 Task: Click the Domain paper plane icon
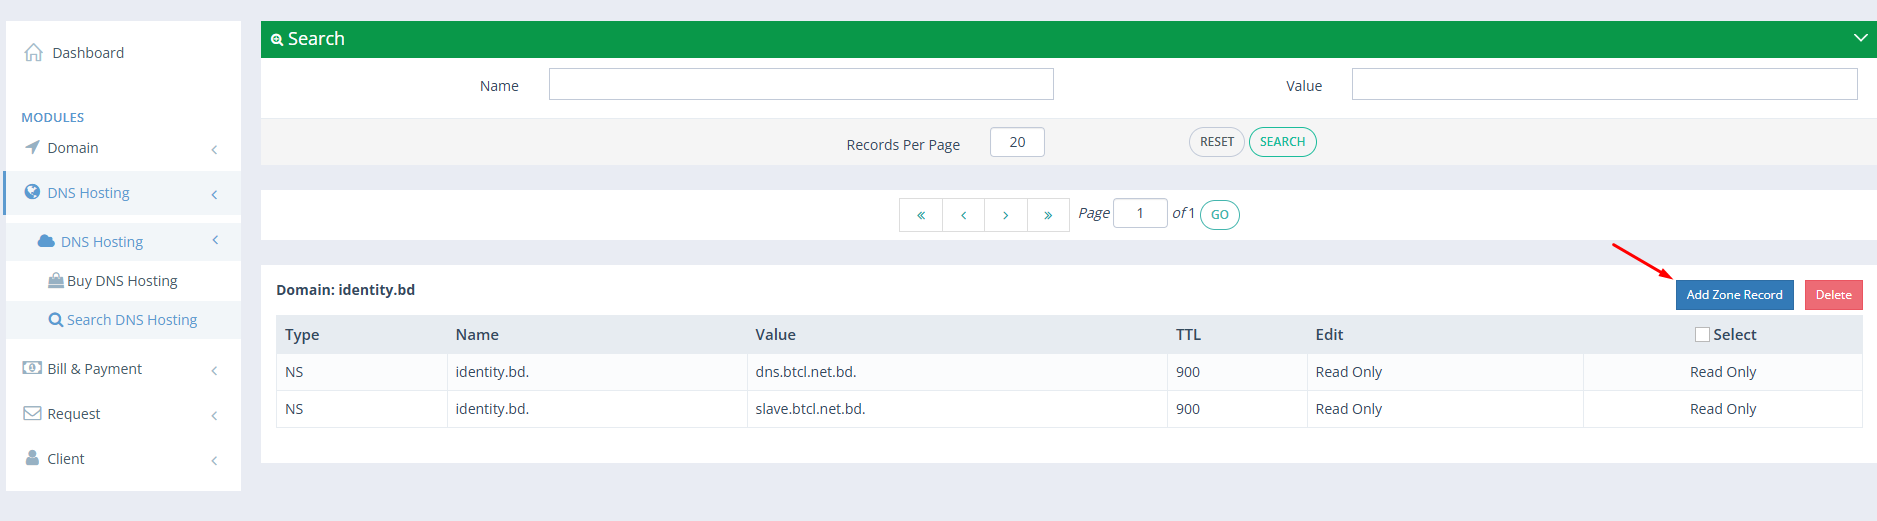[x=32, y=148]
